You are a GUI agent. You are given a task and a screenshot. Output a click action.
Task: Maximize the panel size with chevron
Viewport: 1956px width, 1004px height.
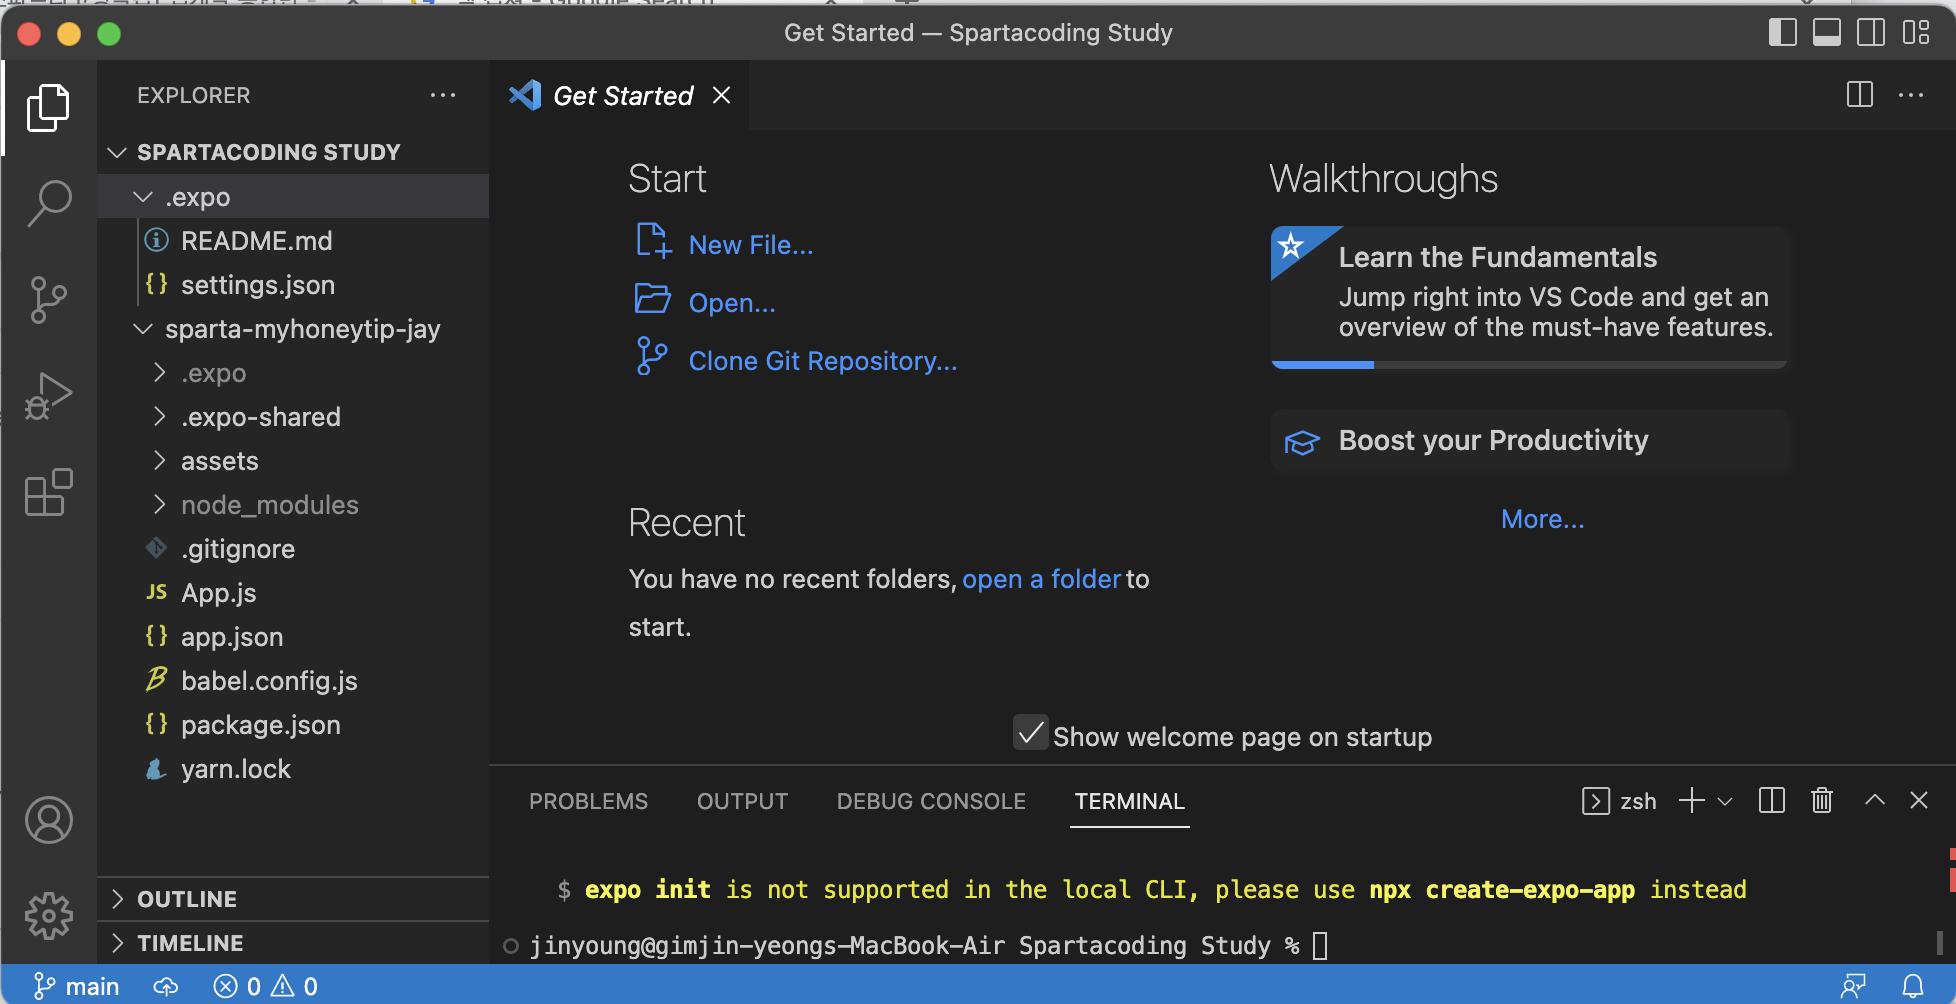pos(1875,800)
